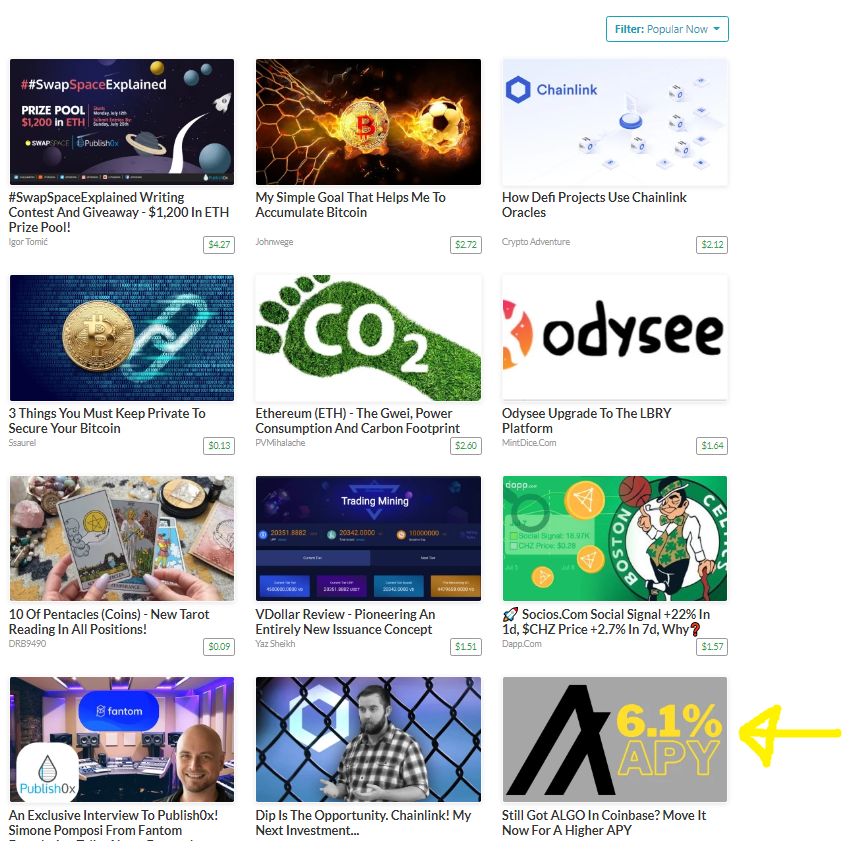
Task: Open Exclusive Interview To Publish0x title
Action: [113, 824]
